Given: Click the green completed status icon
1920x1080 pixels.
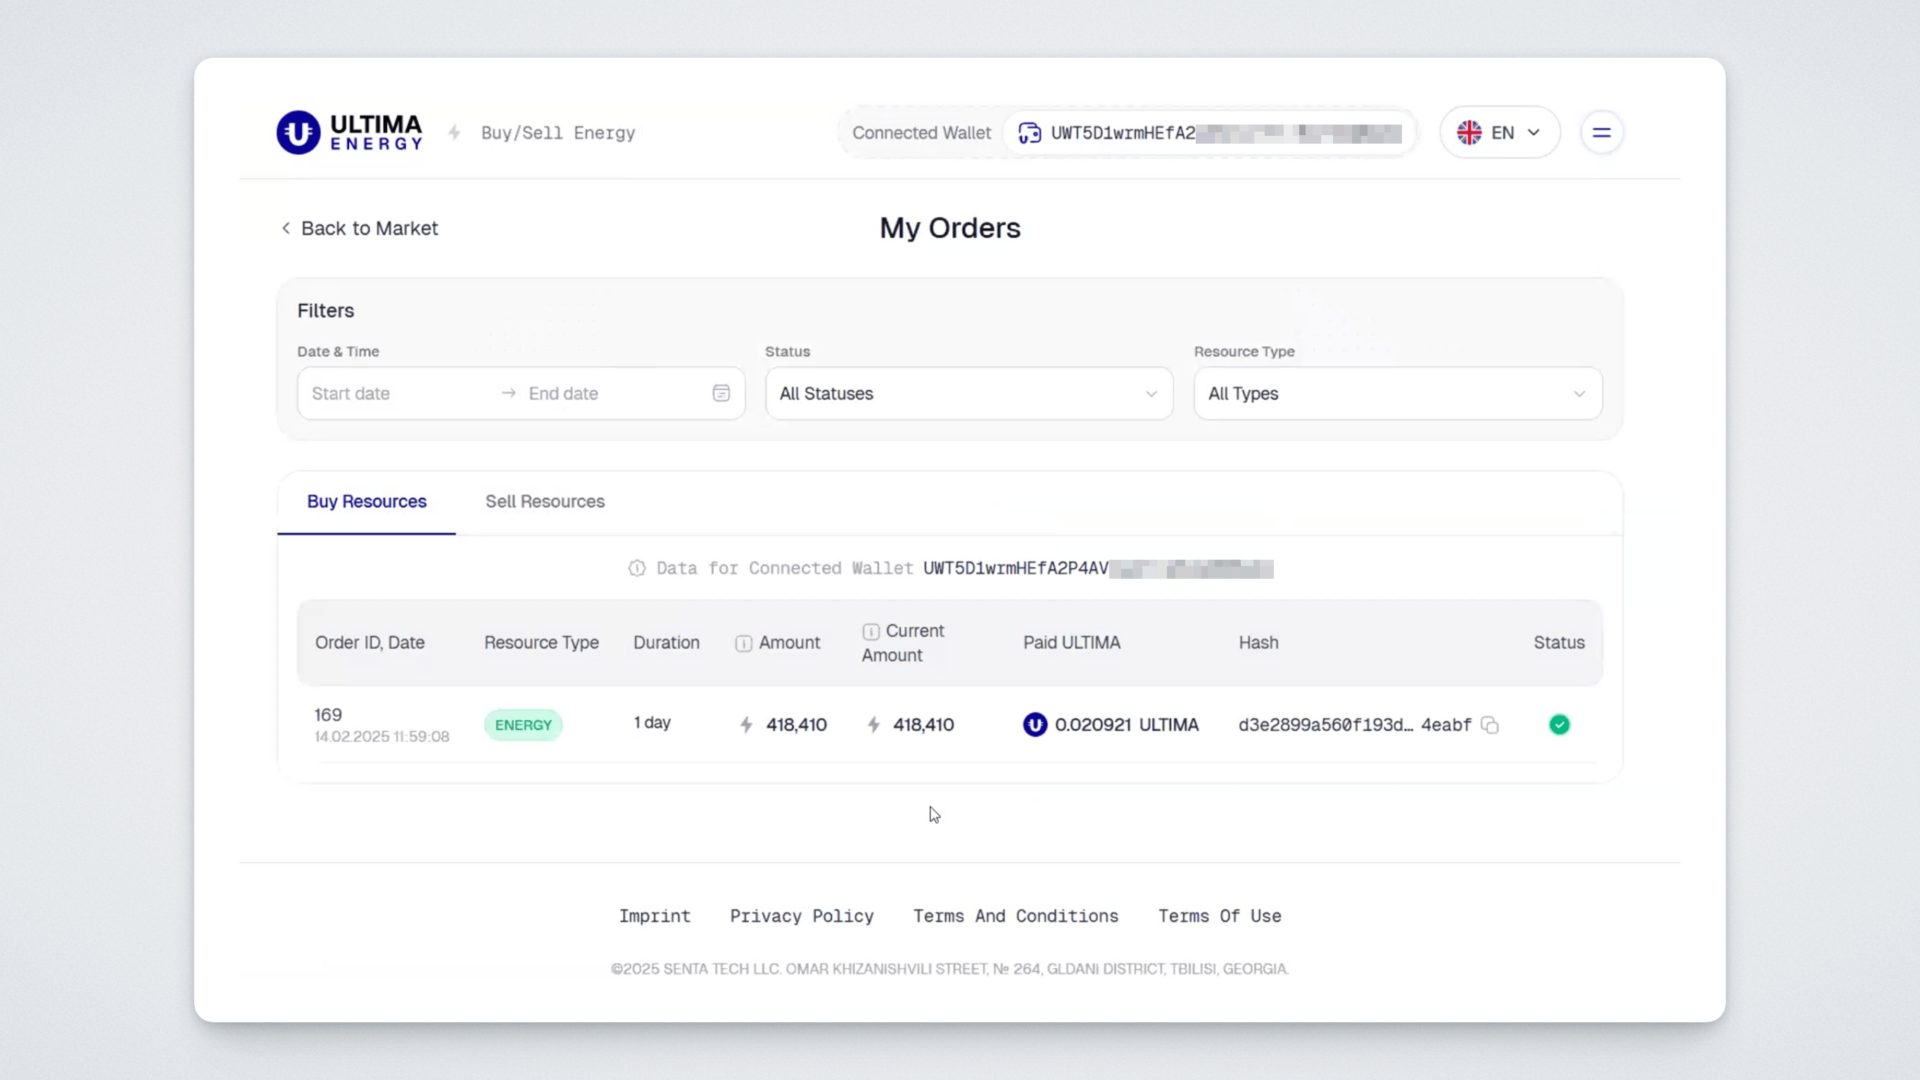Looking at the screenshot, I should pos(1559,725).
